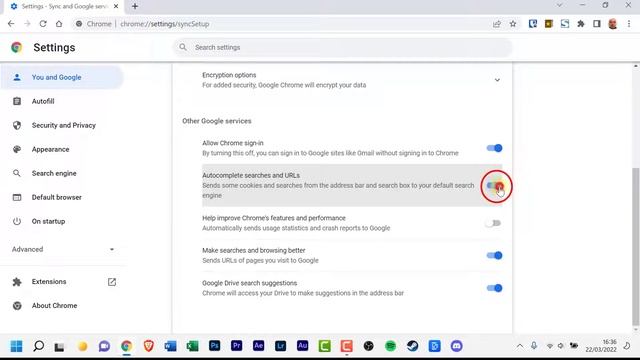Image resolution: width=640 pixels, height=360 pixels.
Task: Launch Lightroom from taskbar
Action: (281, 346)
